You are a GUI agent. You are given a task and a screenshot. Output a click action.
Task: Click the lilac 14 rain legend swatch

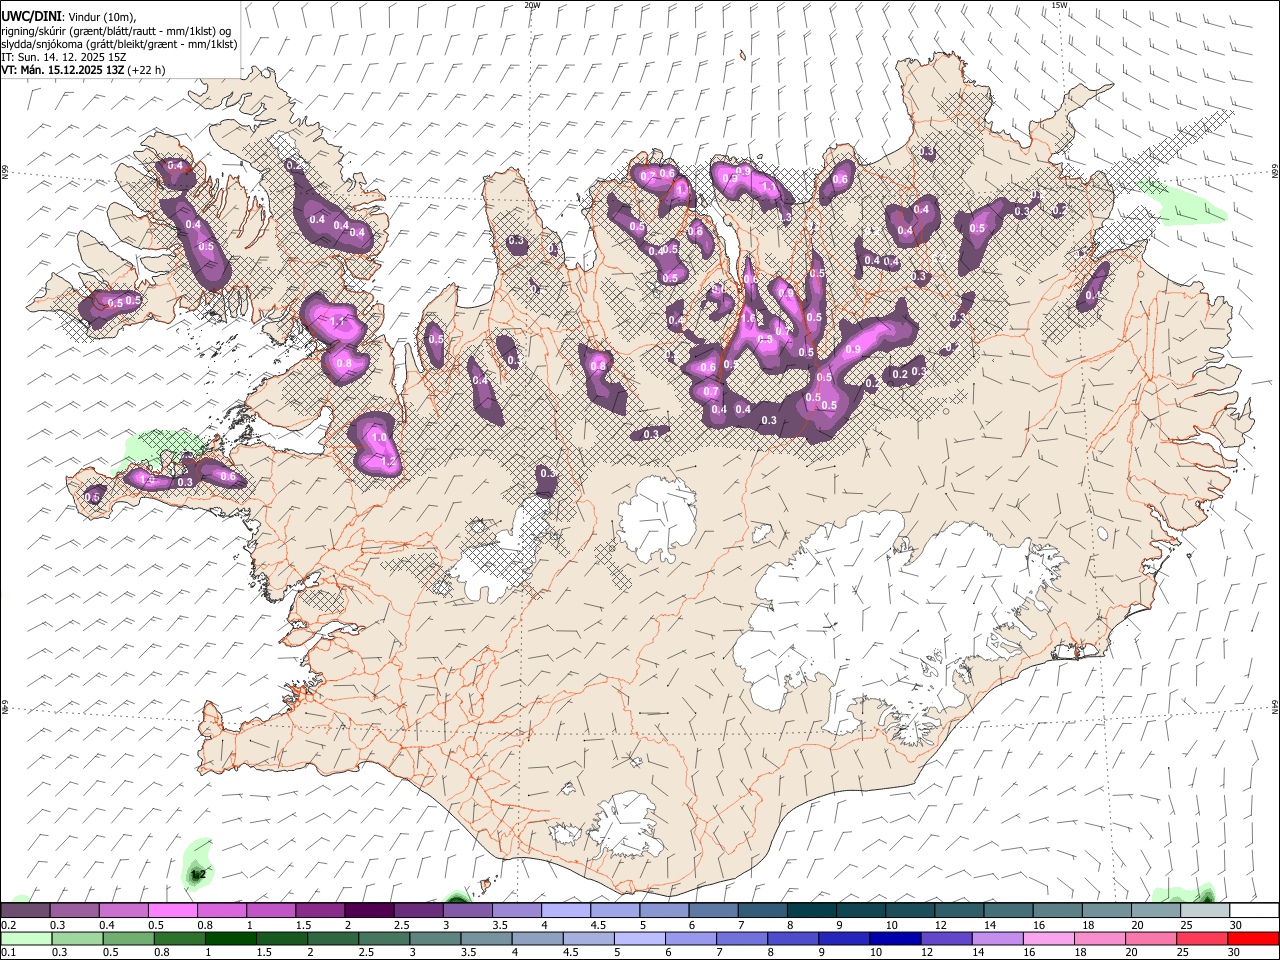point(997,939)
